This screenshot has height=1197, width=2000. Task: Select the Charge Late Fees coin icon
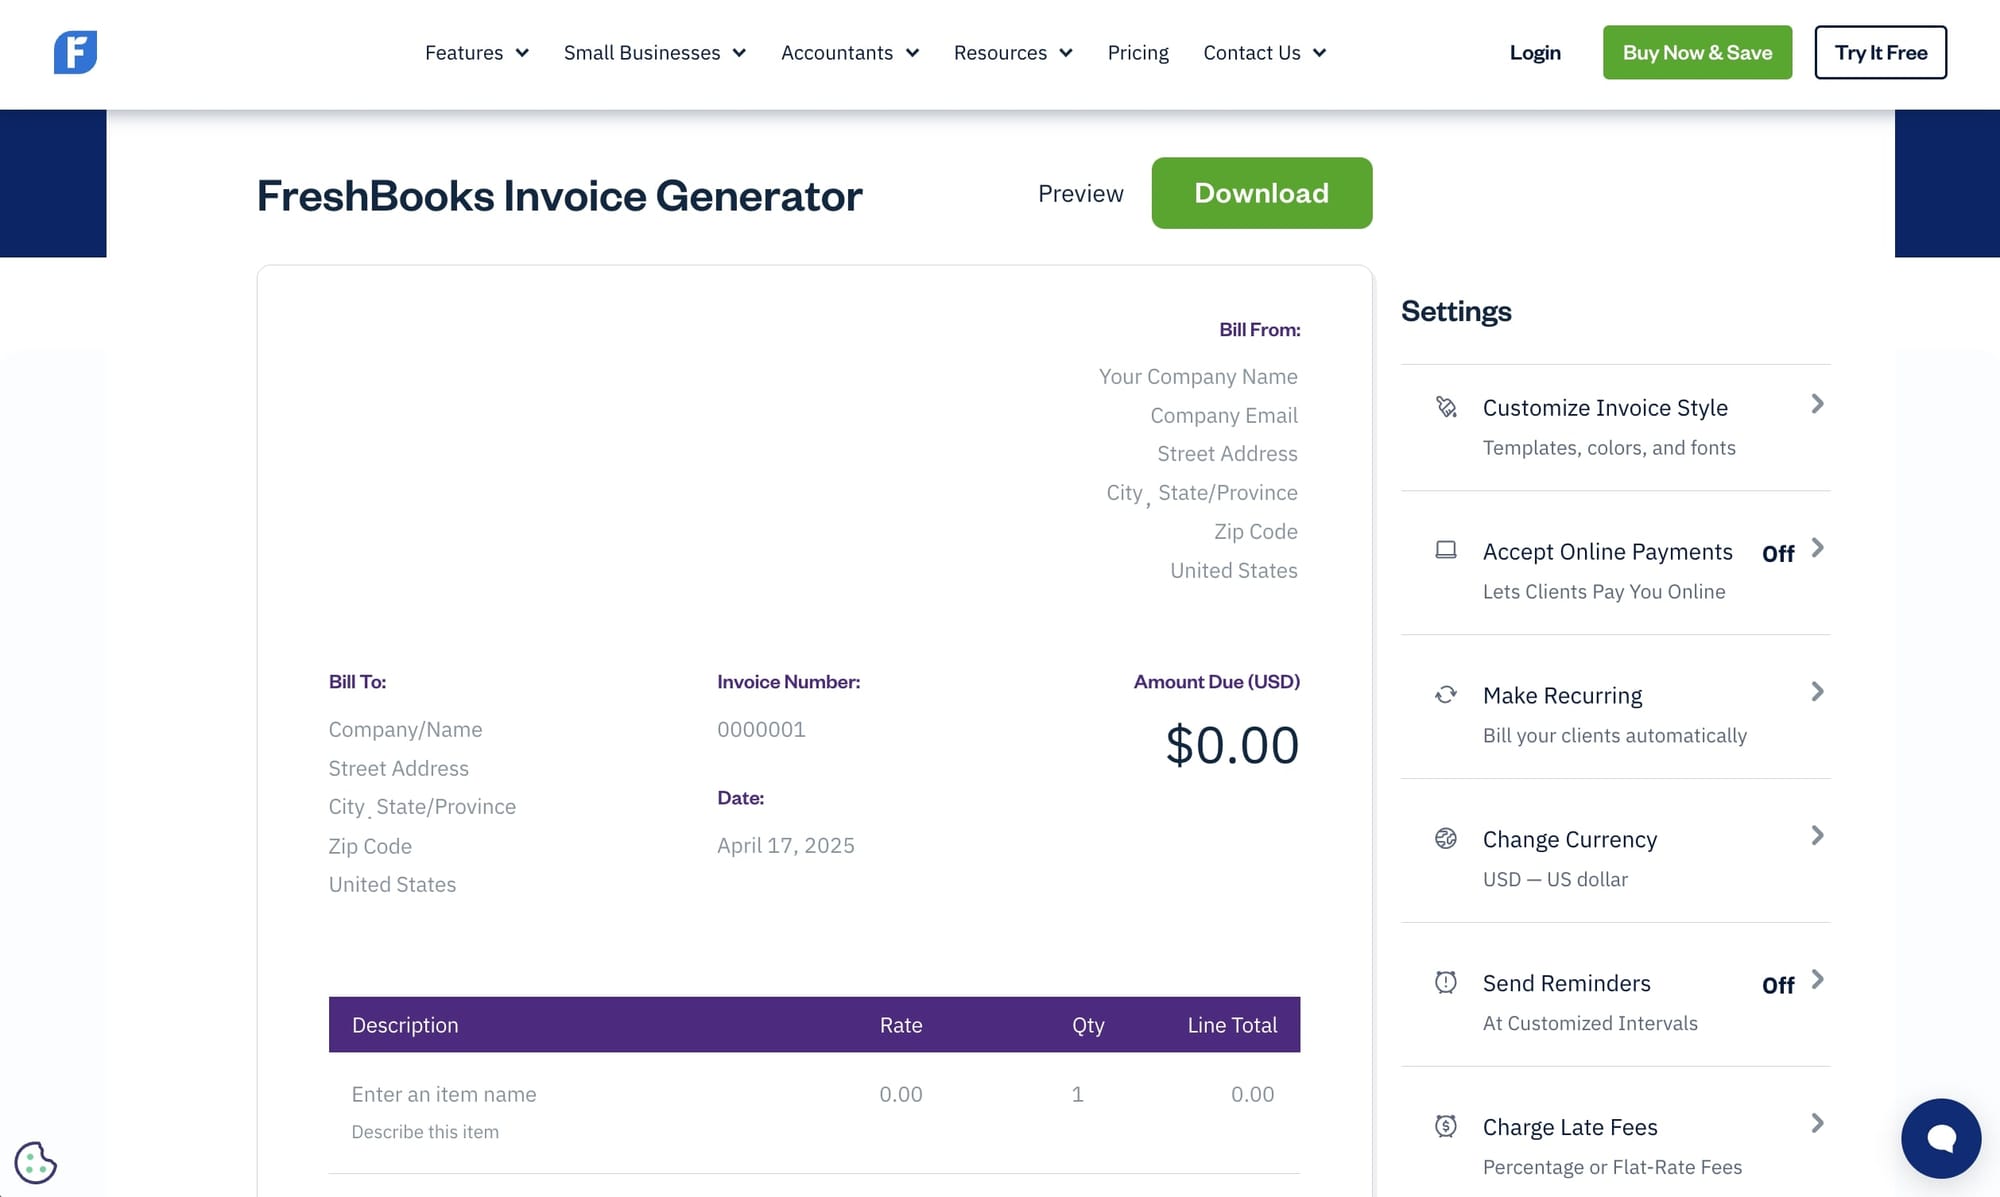tap(1447, 1125)
